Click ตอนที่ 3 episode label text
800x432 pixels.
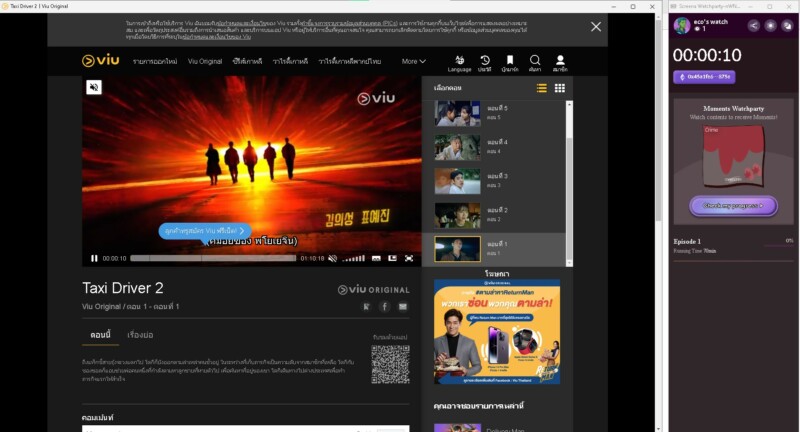[x=497, y=176]
